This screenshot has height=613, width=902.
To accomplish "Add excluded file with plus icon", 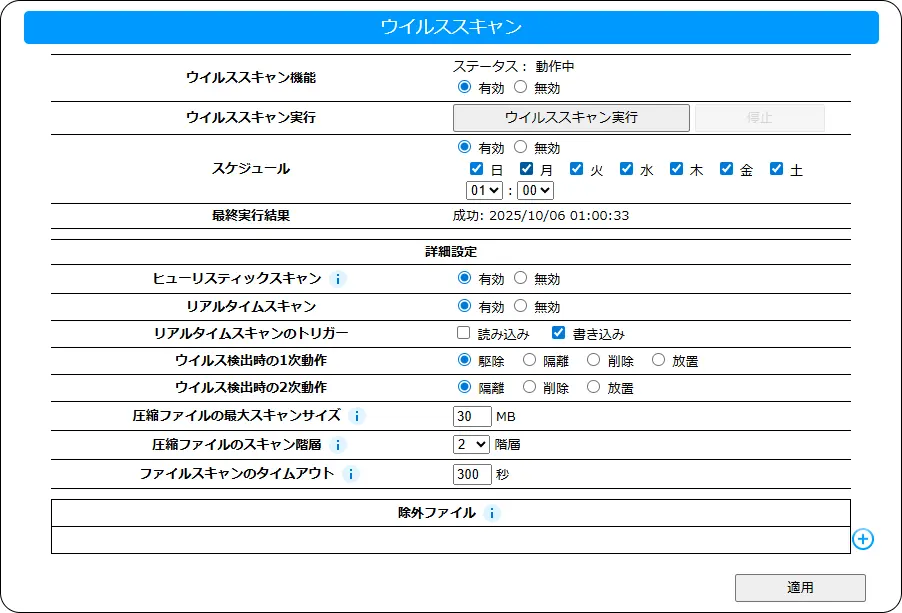I will (x=863, y=539).
